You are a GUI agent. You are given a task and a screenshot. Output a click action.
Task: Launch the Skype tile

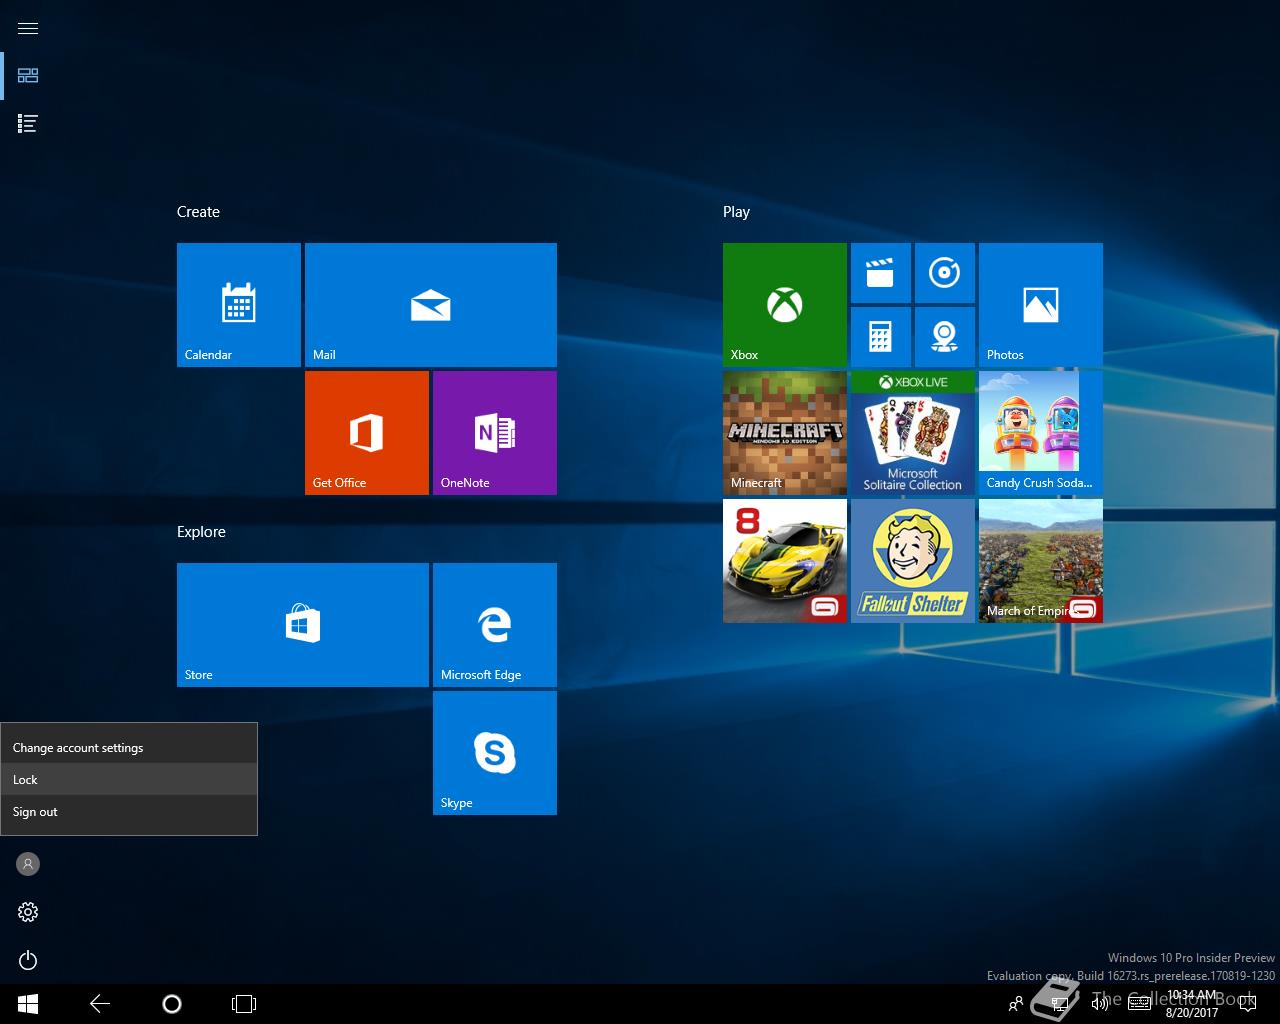494,752
